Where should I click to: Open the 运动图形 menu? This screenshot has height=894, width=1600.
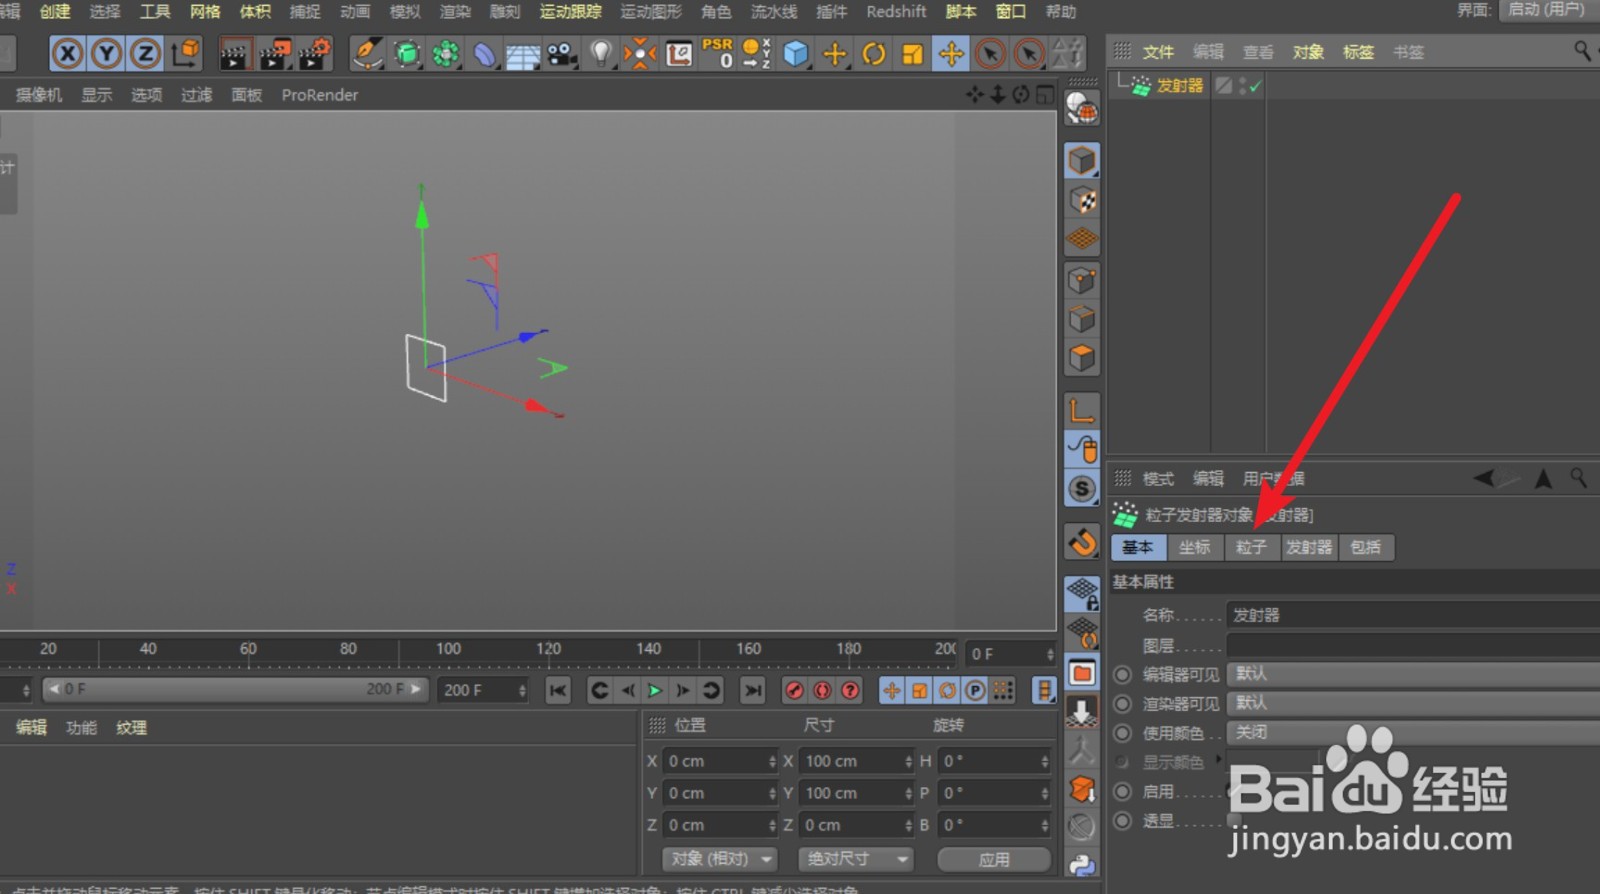[651, 11]
